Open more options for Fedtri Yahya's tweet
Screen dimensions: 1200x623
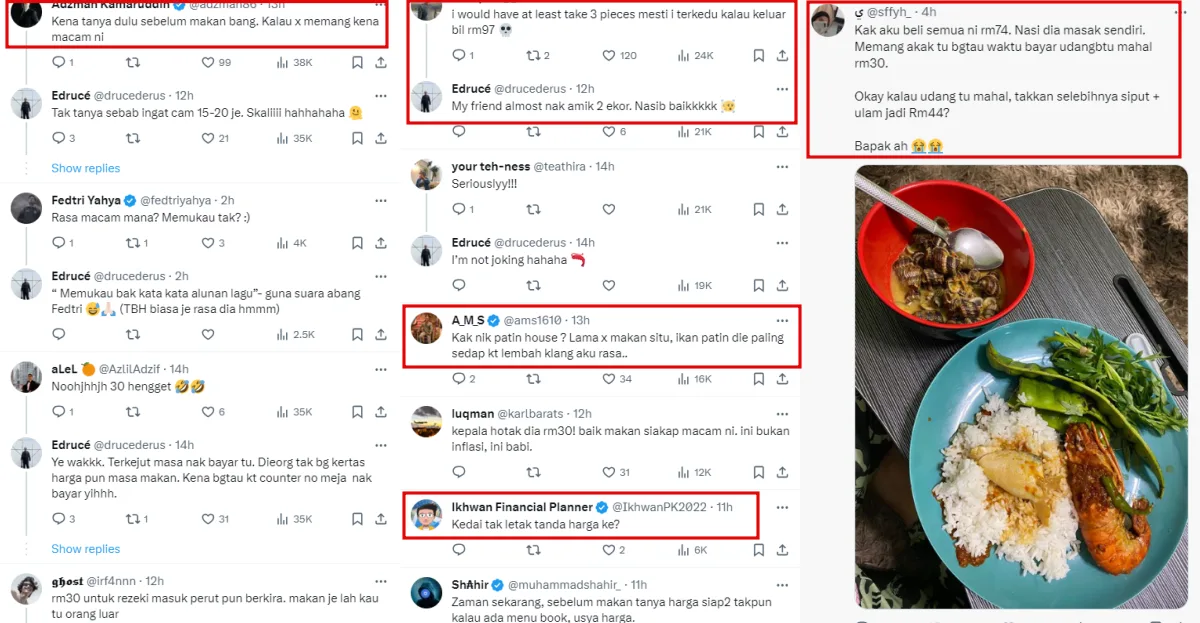380,201
